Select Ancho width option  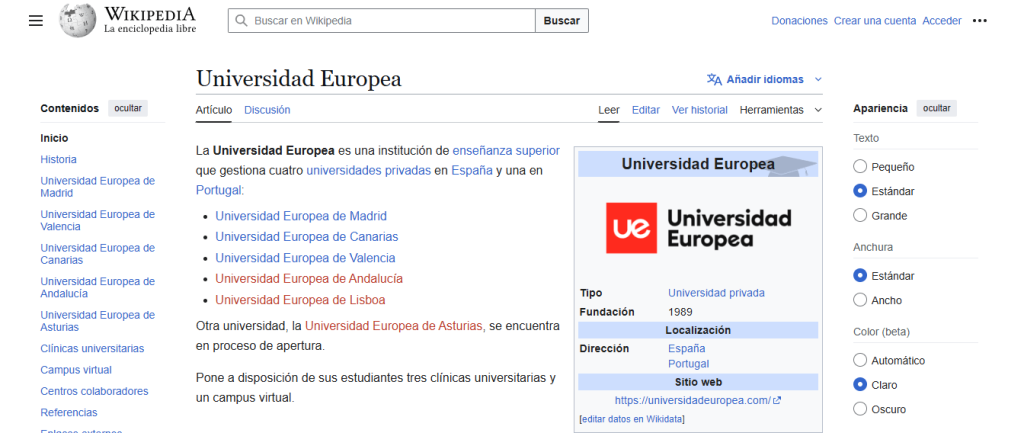[x=860, y=300]
